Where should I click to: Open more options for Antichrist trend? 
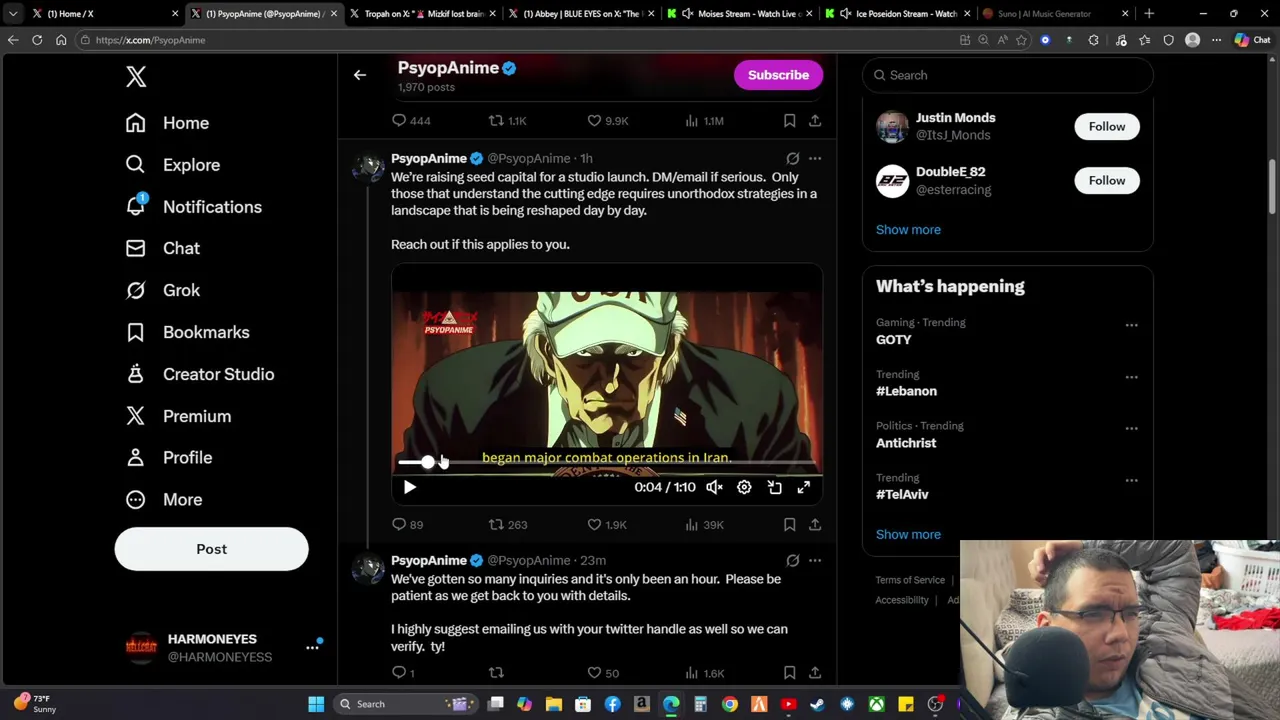1131,428
